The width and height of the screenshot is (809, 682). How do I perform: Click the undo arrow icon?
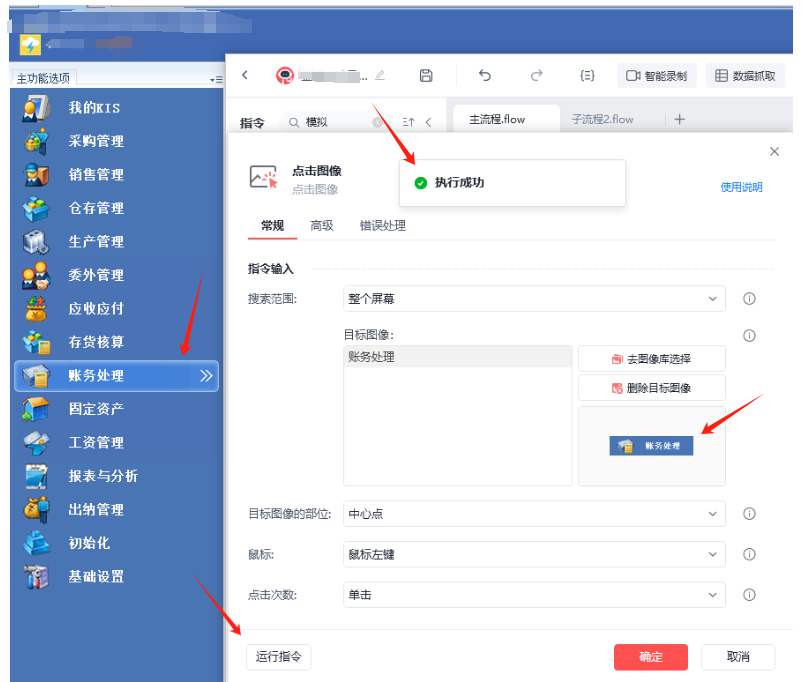(484, 76)
